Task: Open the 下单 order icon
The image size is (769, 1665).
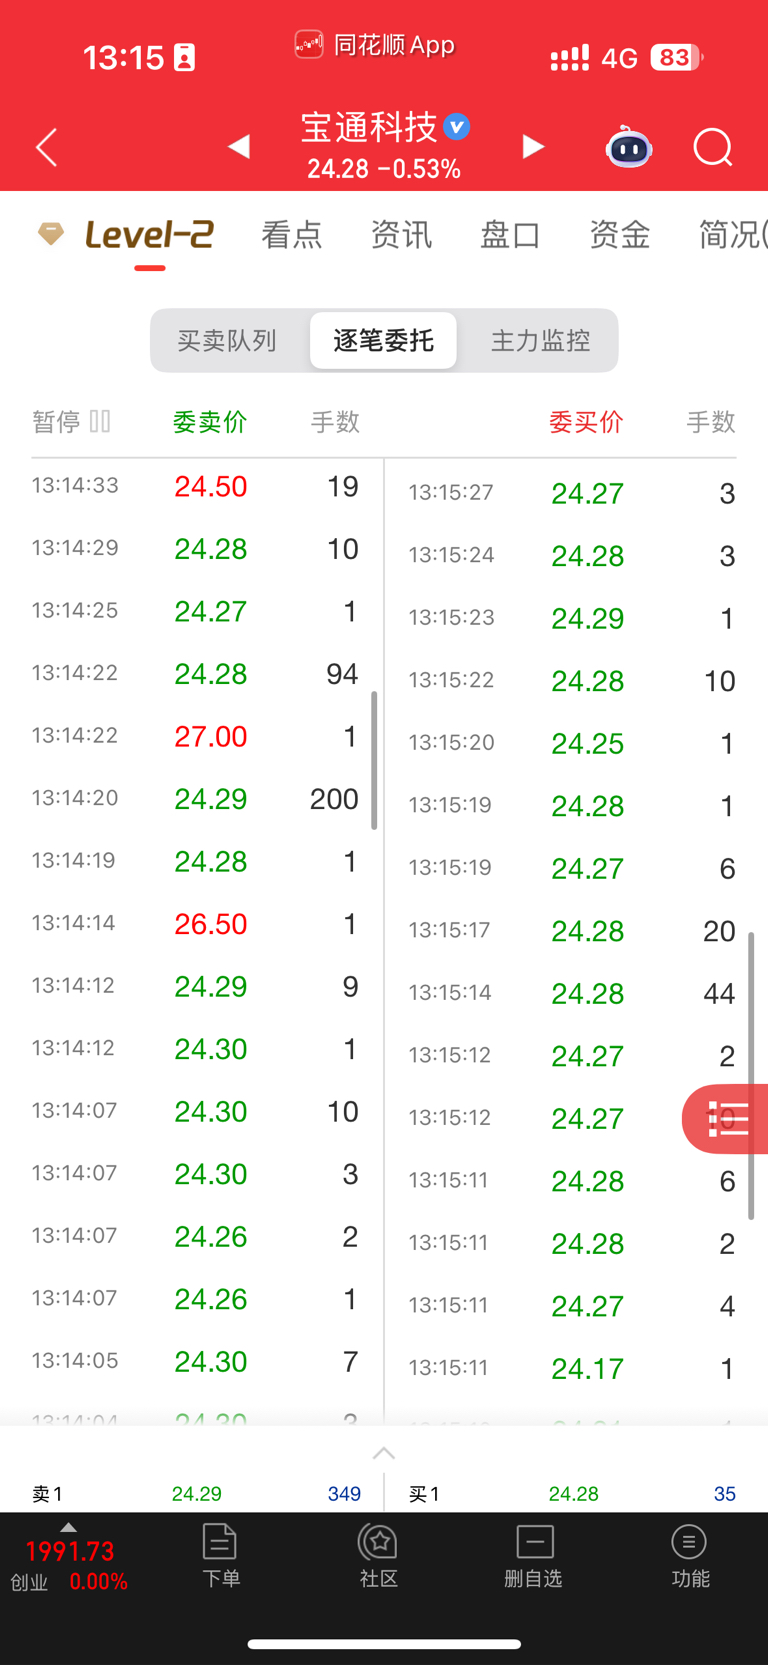Action: 220,1556
